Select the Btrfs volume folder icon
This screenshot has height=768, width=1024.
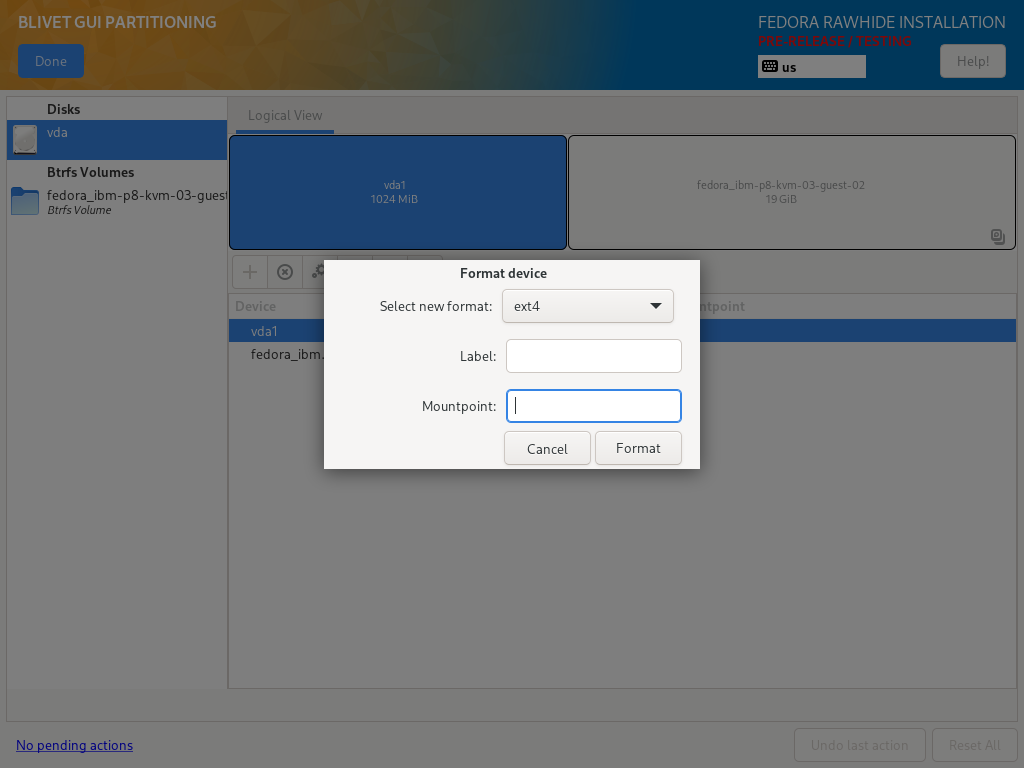click(25, 201)
